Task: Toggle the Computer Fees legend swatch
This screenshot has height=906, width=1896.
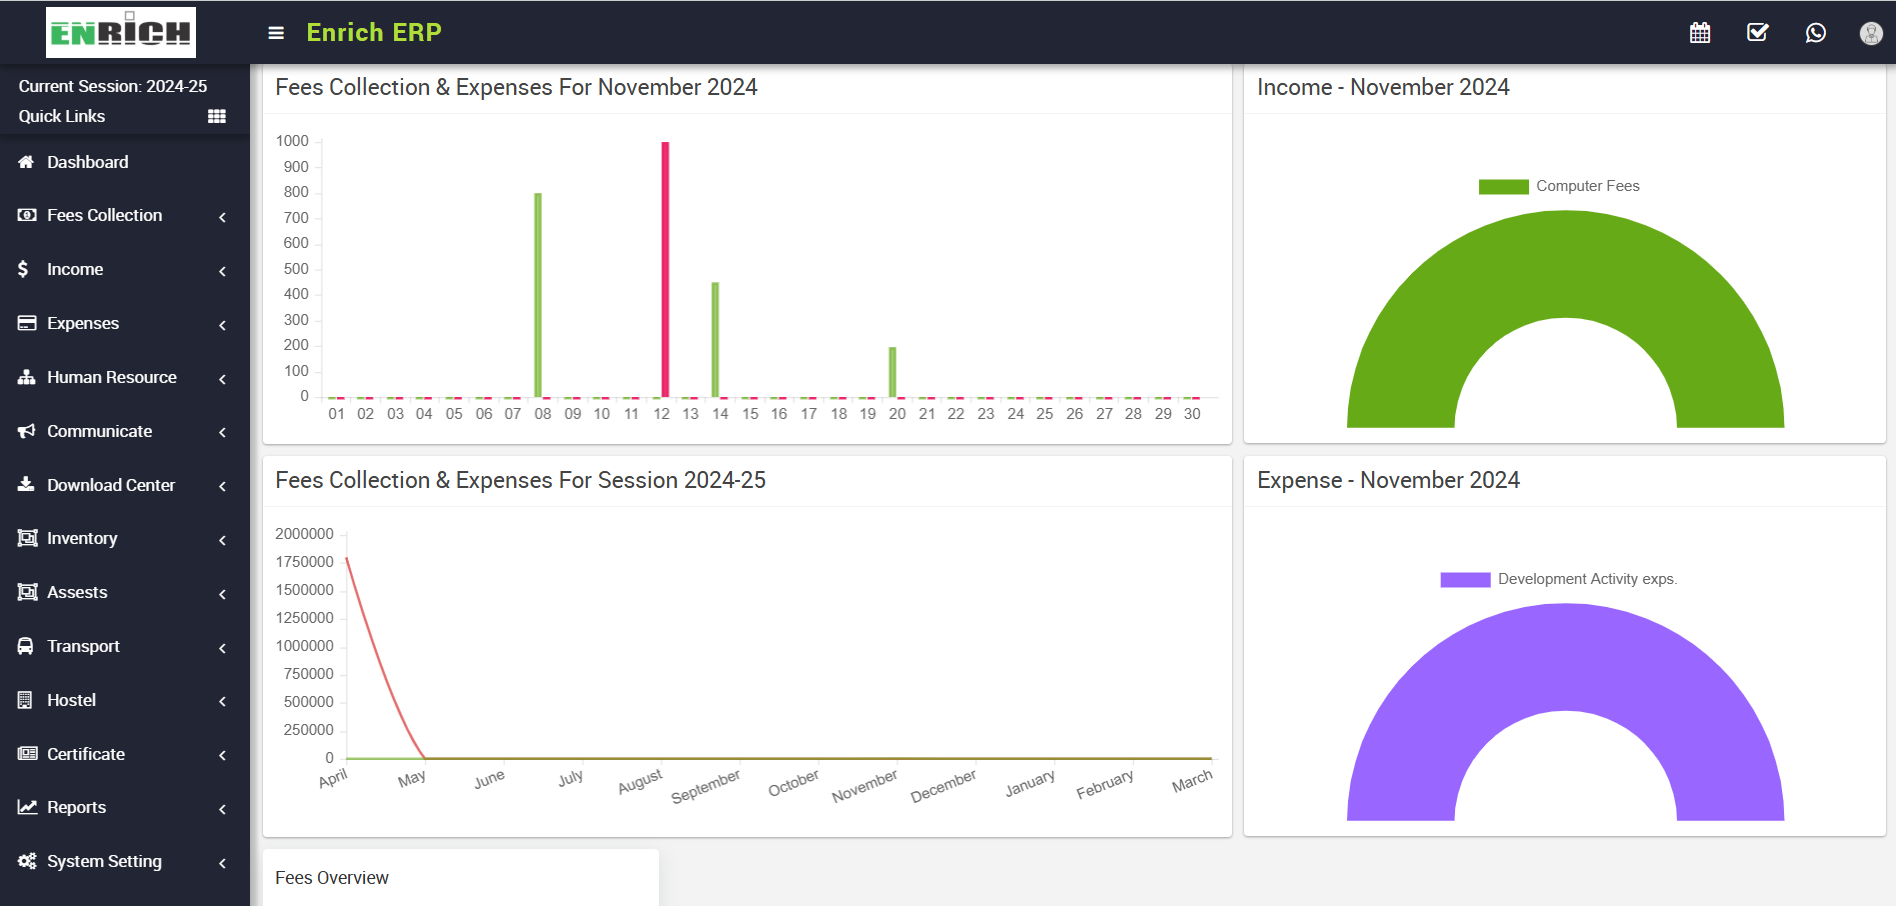Action: pyautogui.click(x=1503, y=187)
